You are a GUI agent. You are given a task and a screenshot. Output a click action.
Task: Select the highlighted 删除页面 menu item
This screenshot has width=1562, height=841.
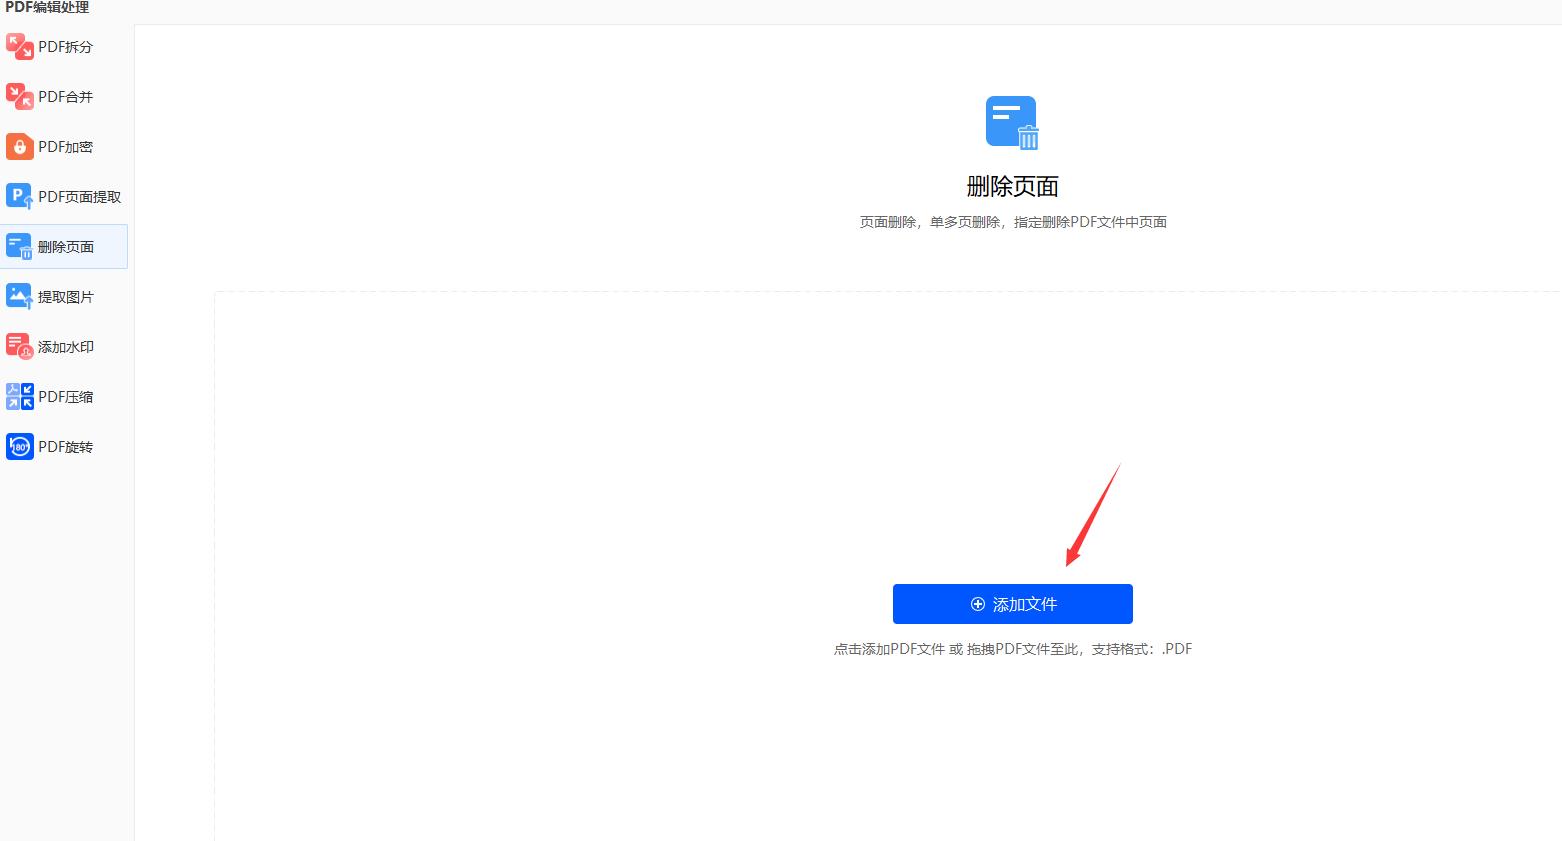tap(64, 246)
